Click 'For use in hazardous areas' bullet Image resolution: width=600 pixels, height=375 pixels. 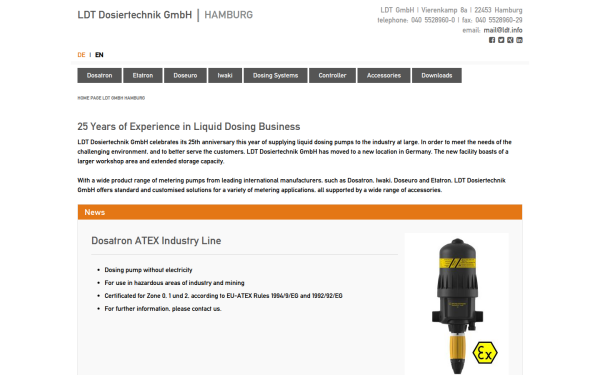click(x=174, y=283)
